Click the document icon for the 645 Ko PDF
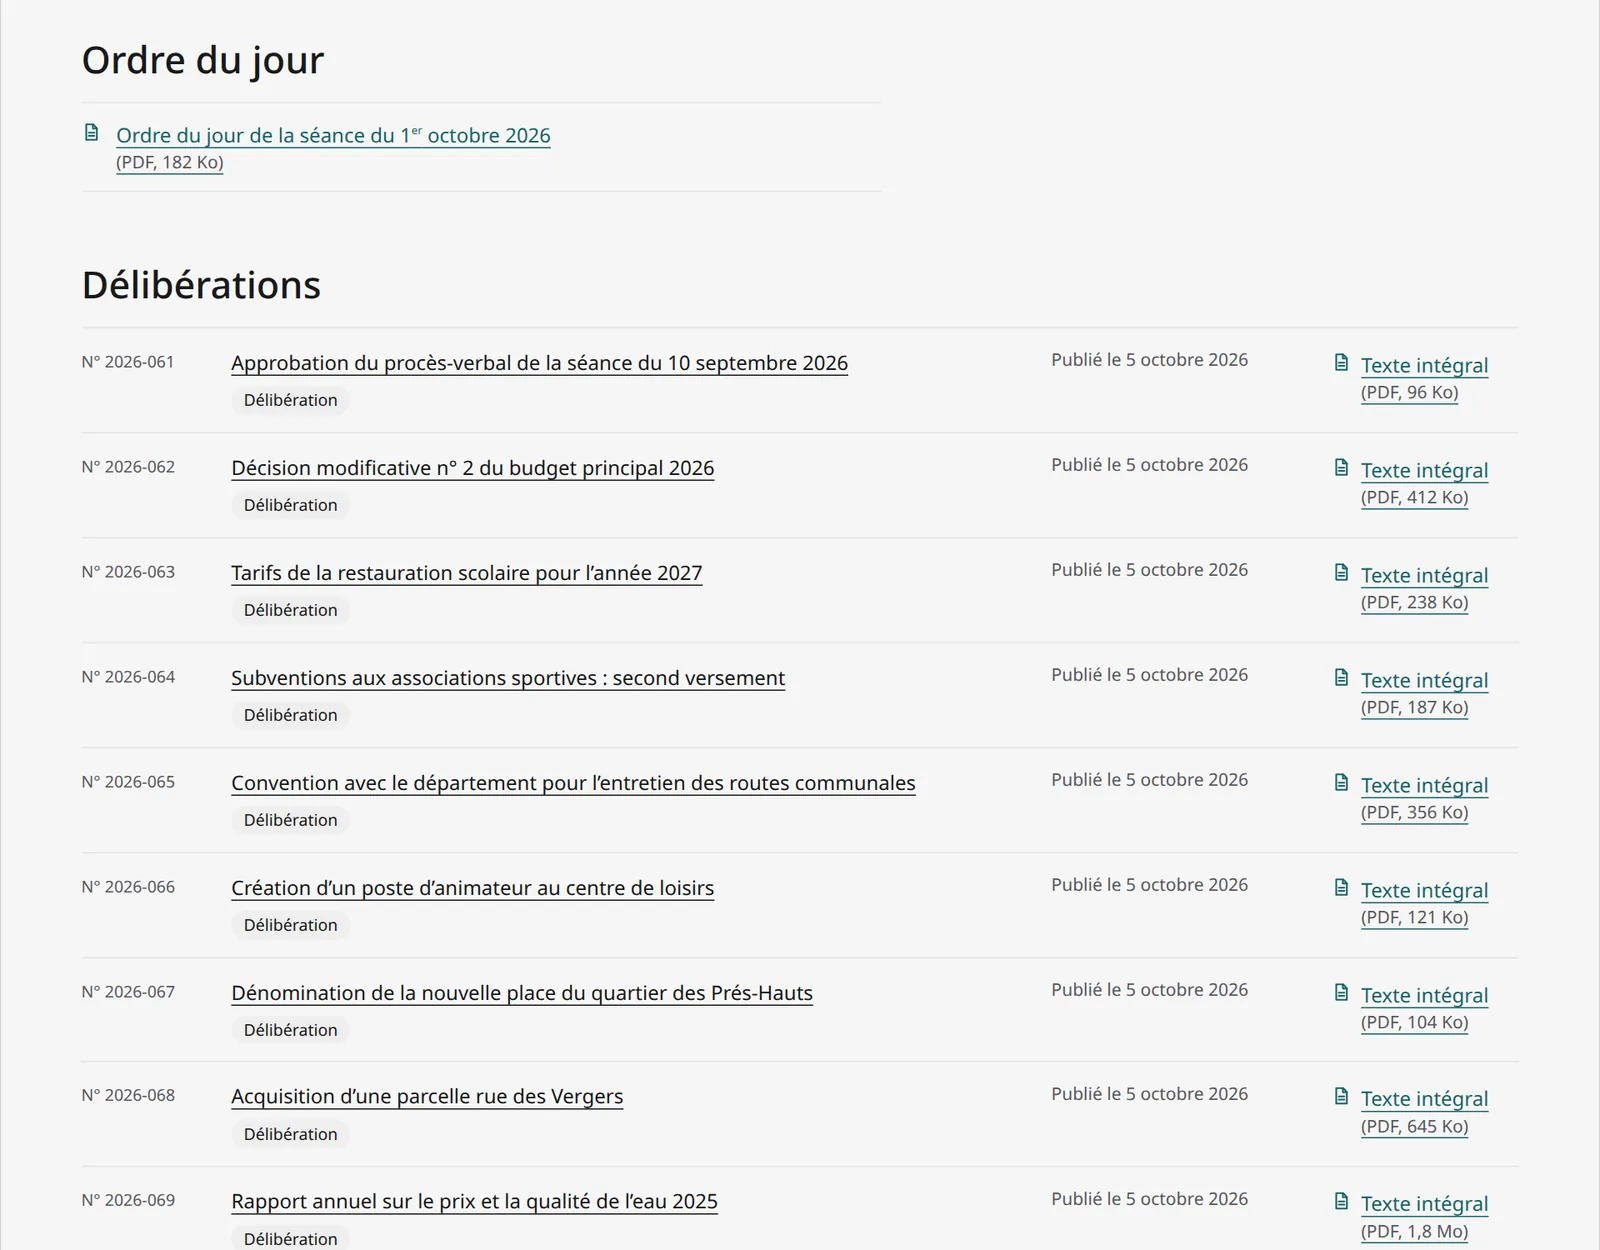This screenshot has width=1600, height=1250. click(1341, 1096)
